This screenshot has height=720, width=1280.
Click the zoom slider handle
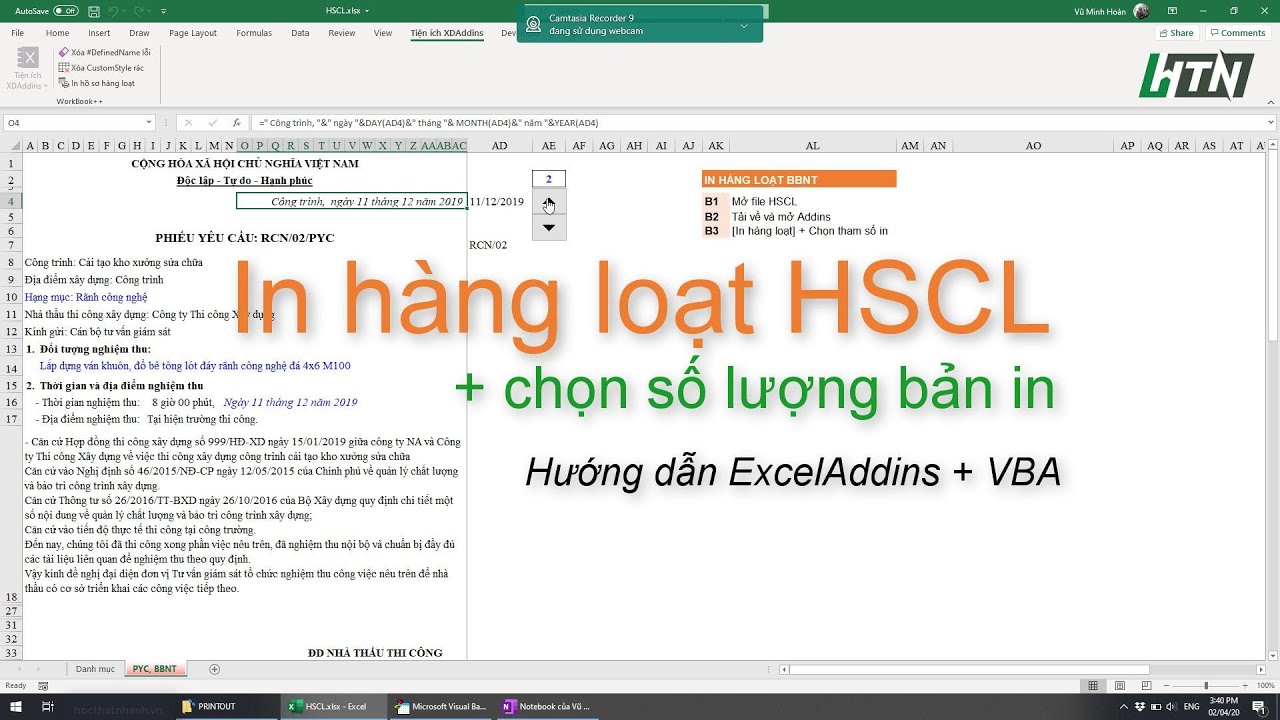coord(1207,686)
